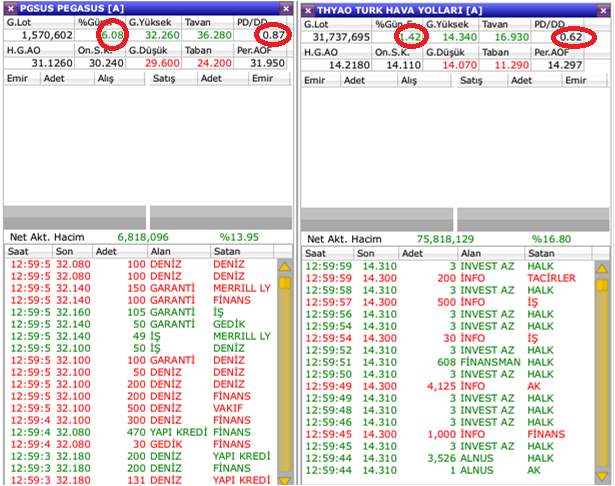Select PGSUS On.S.K. value 30.240

(x=106, y=63)
